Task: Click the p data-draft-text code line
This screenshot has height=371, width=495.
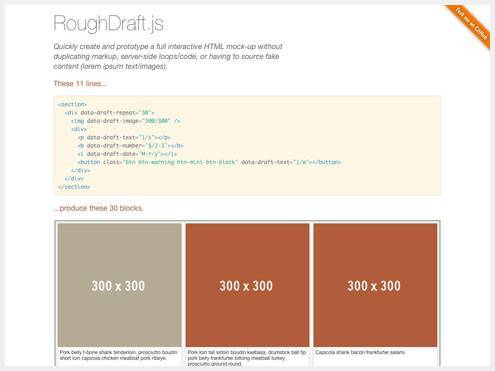Action: (x=124, y=137)
